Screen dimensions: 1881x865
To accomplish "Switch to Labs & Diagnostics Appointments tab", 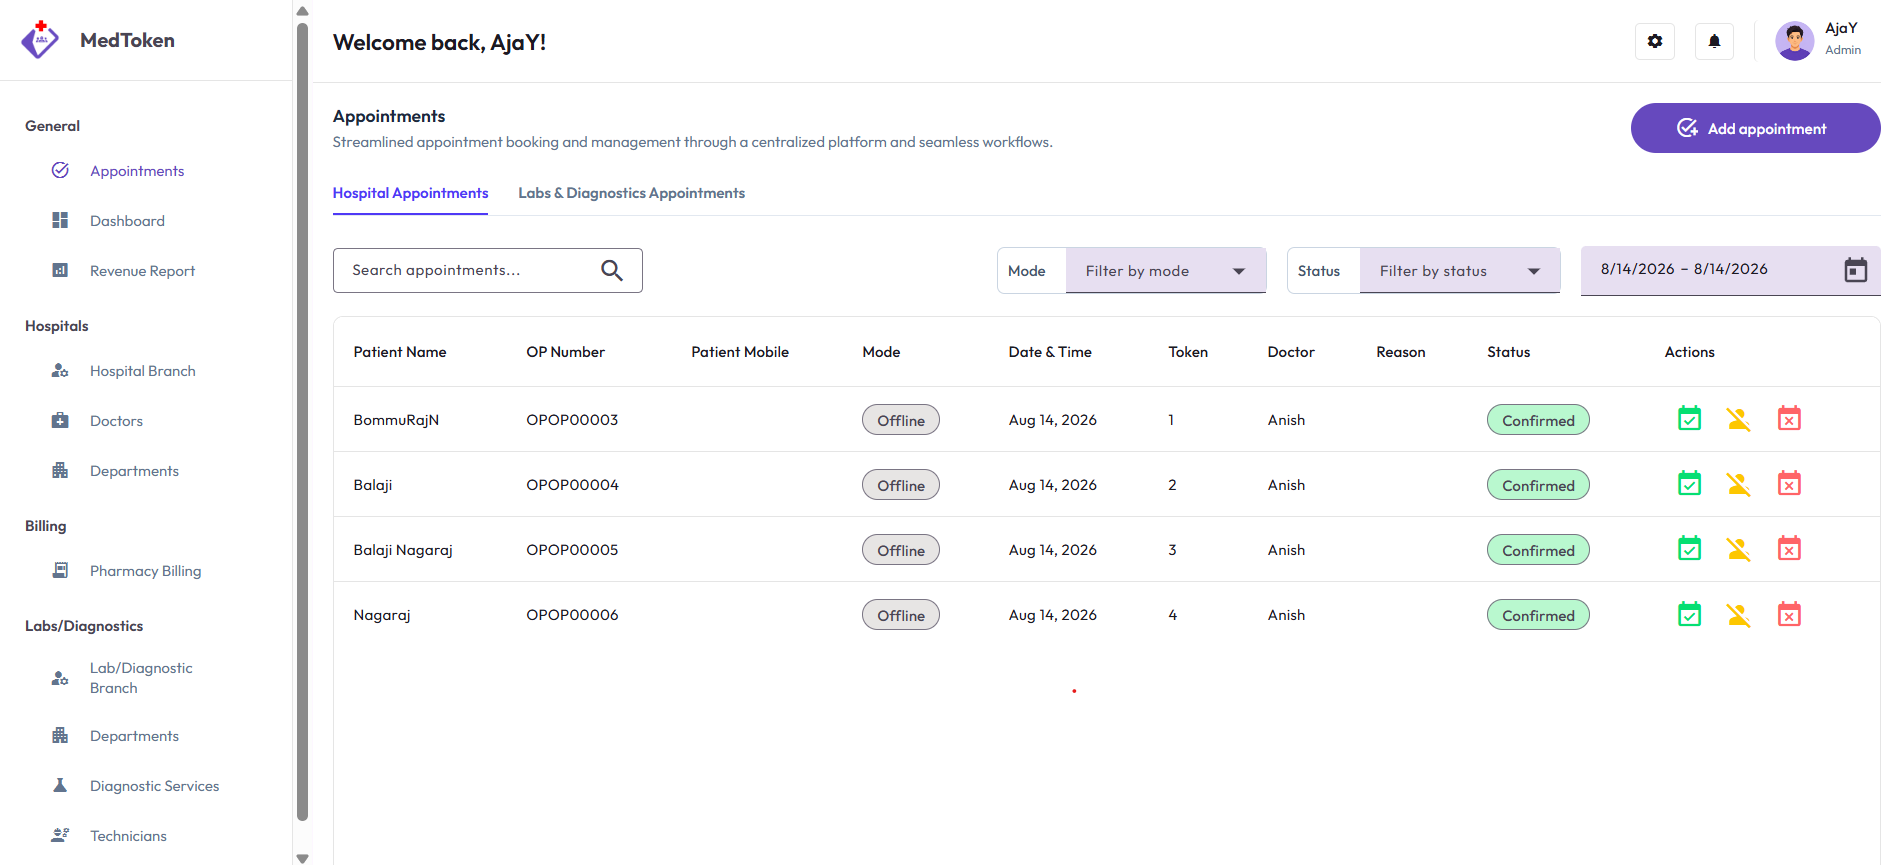I will point(631,193).
